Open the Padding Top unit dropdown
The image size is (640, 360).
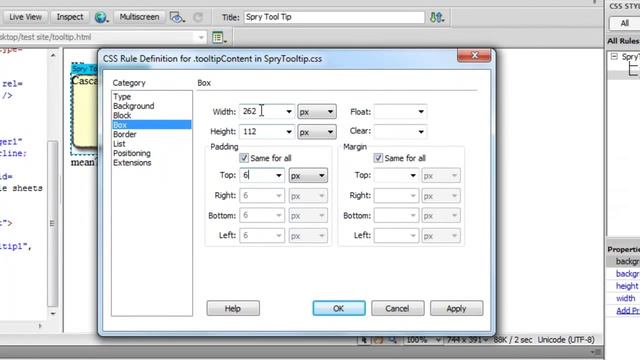tap(308, 176)
